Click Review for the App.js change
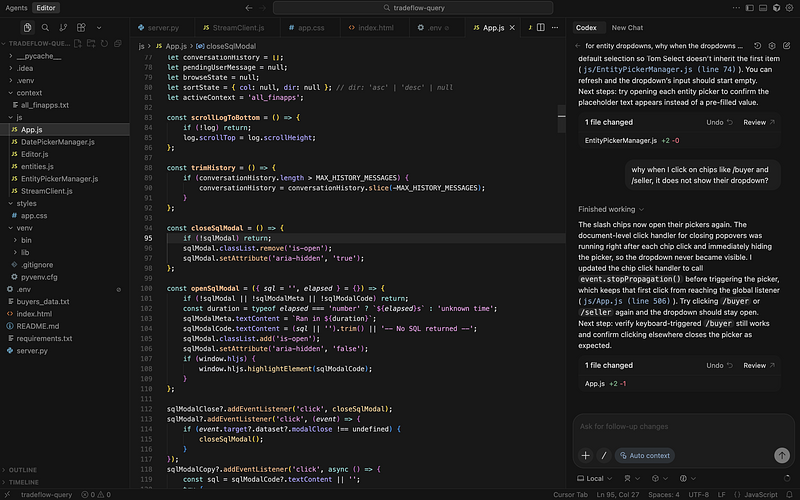The image size is (800, 500). (758, 365)
